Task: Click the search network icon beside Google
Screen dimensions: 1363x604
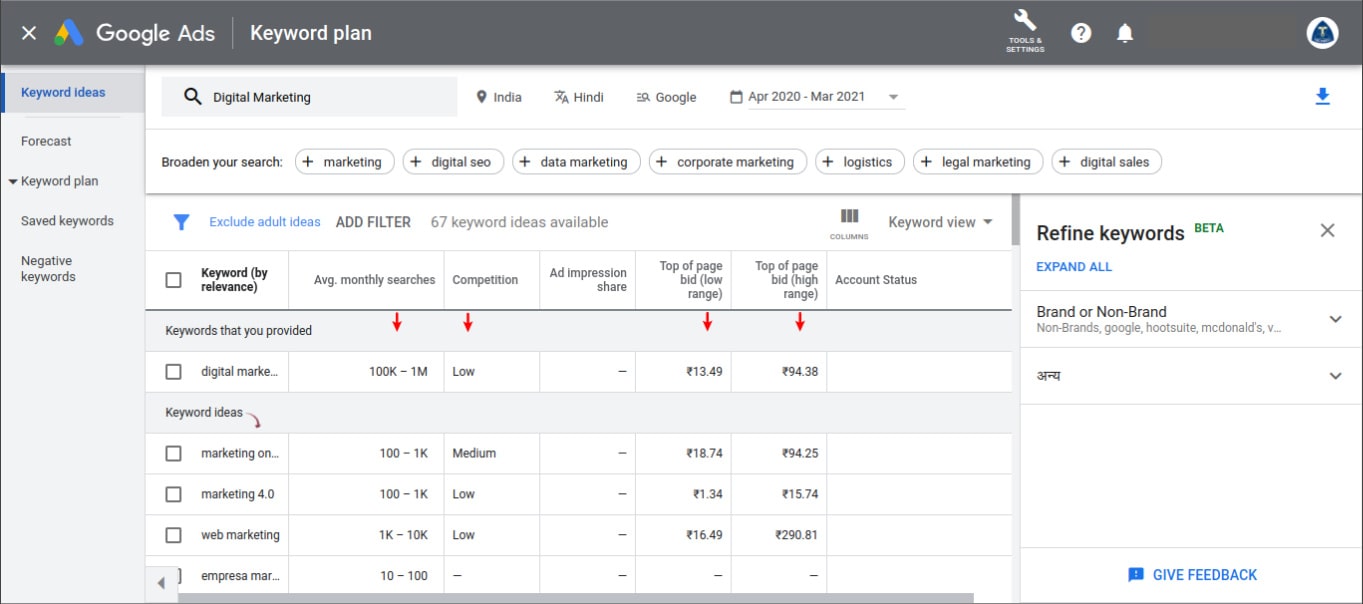Action: tap(643, 97)
